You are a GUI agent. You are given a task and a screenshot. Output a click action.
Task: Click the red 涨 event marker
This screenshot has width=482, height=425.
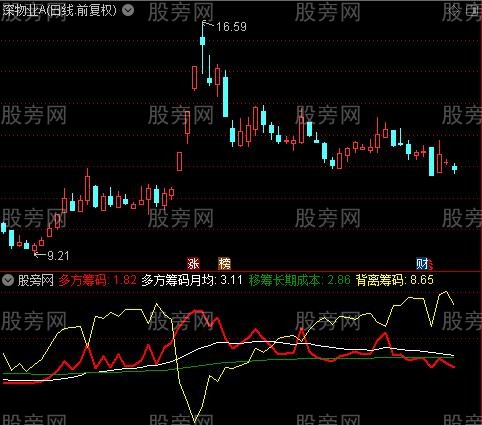point(193,264)
